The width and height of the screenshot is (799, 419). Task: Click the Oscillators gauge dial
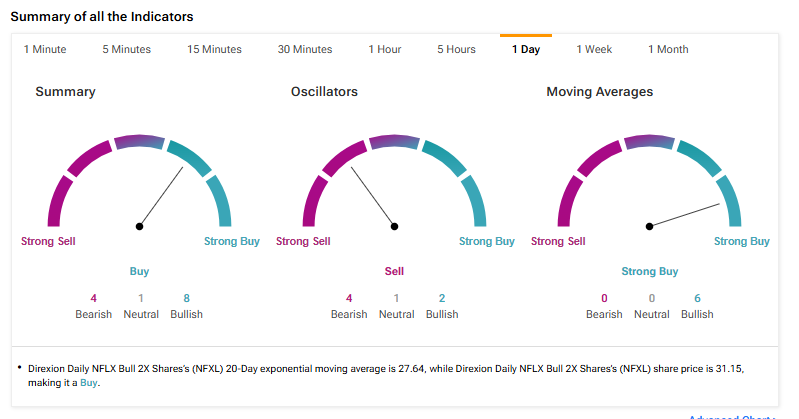point(395,182)
